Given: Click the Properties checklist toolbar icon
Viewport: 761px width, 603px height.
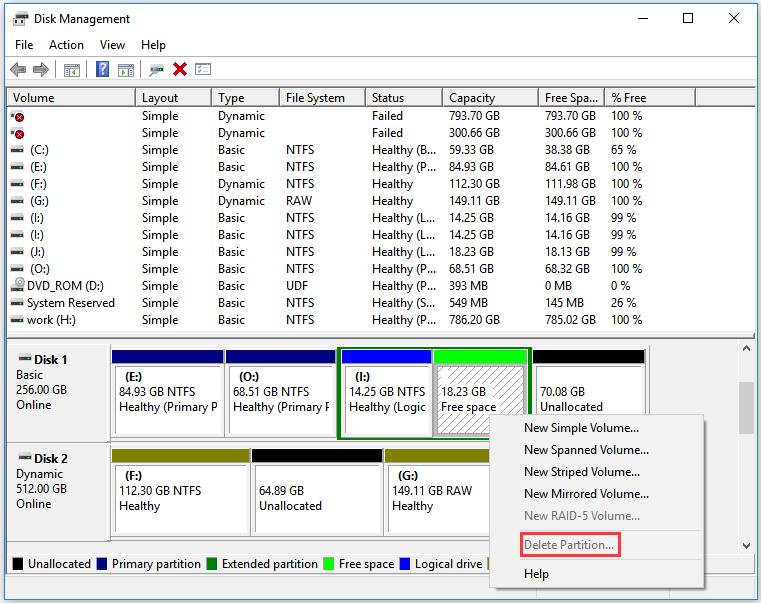Looking at the screenshot, I should pos(203,69).
